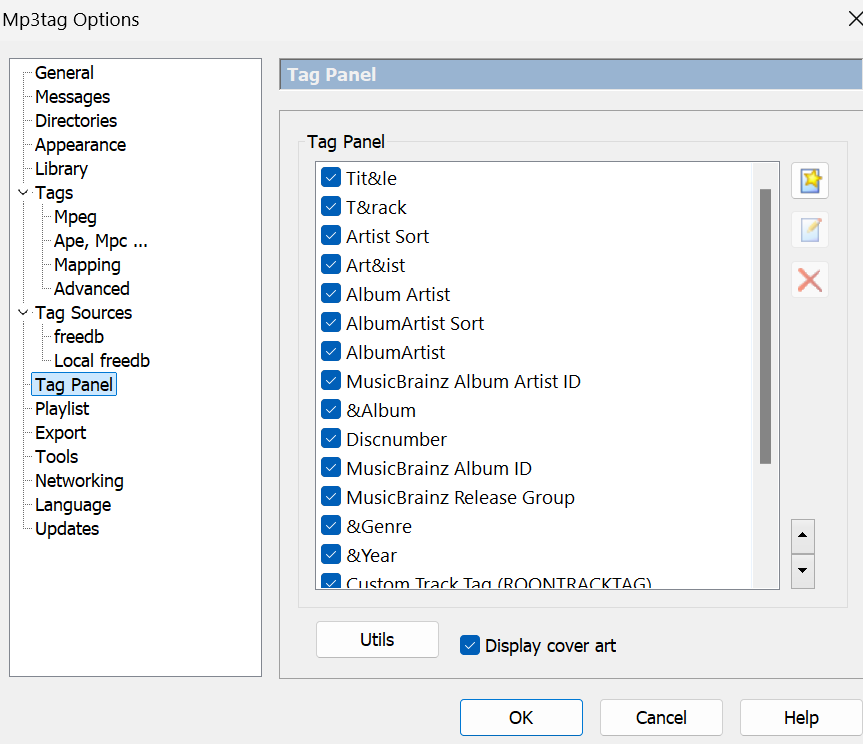Click the tag list vertical scrollbar
863x744 pixels.
click(765, 326)
